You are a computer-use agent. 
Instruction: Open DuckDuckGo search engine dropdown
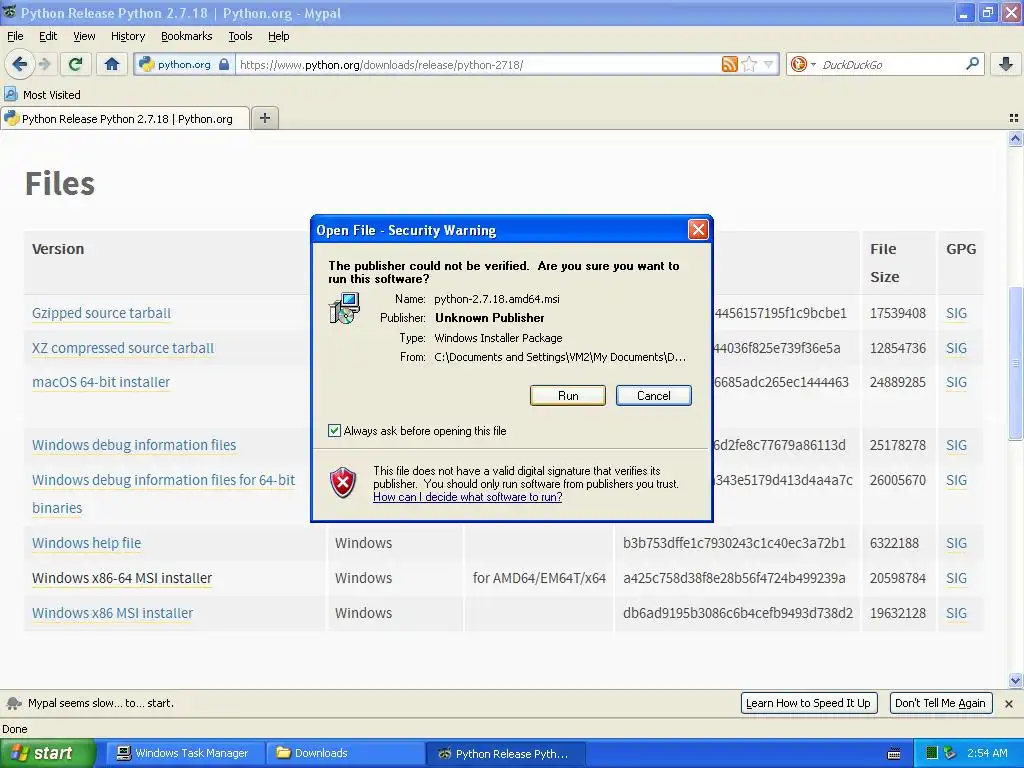(803, 64)
